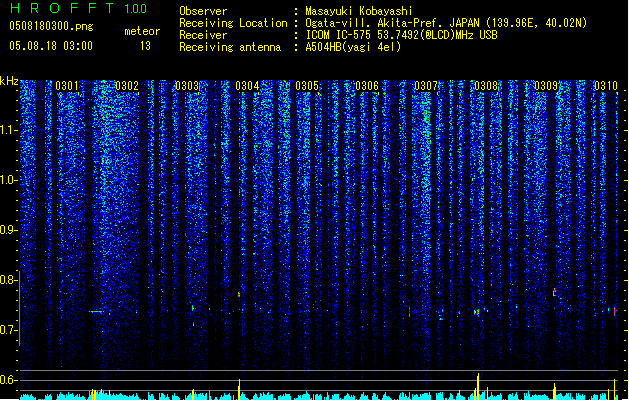The width and height of the screenshot is (629, 400).
Task: Click the 0.8 kHz axis tick label
Action: coord(9,280)
